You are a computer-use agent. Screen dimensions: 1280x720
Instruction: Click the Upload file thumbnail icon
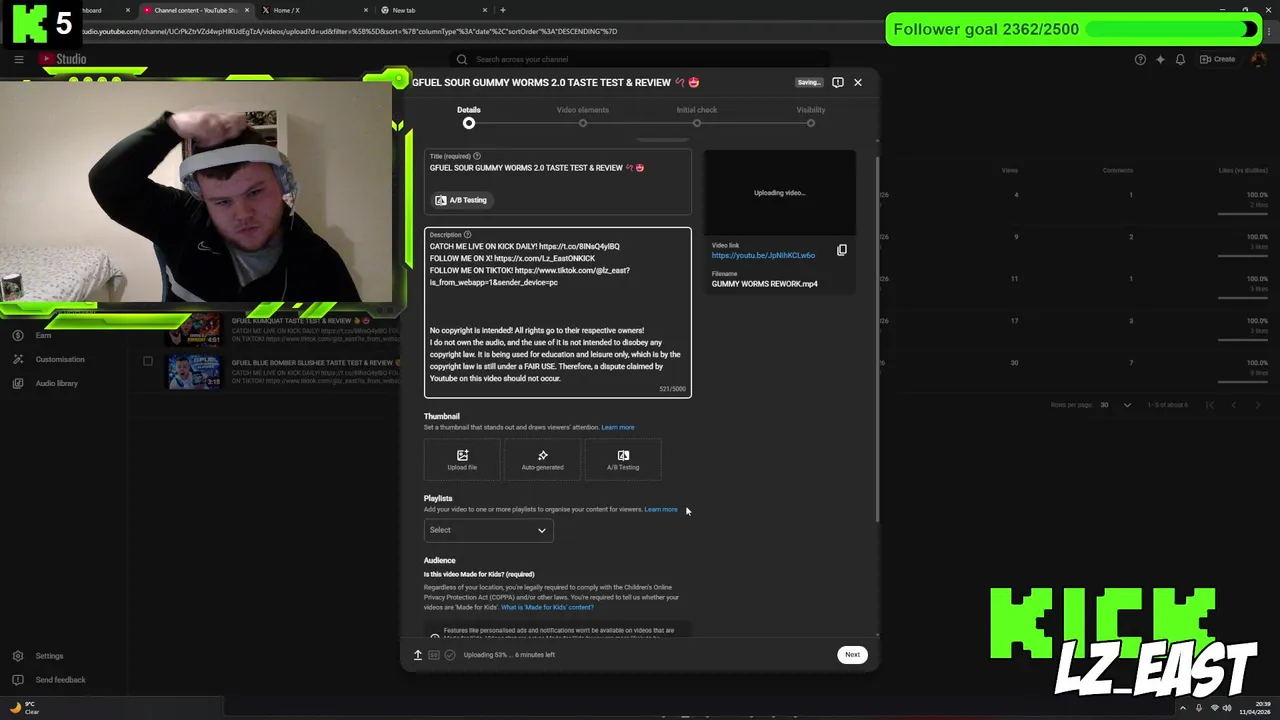462,456
